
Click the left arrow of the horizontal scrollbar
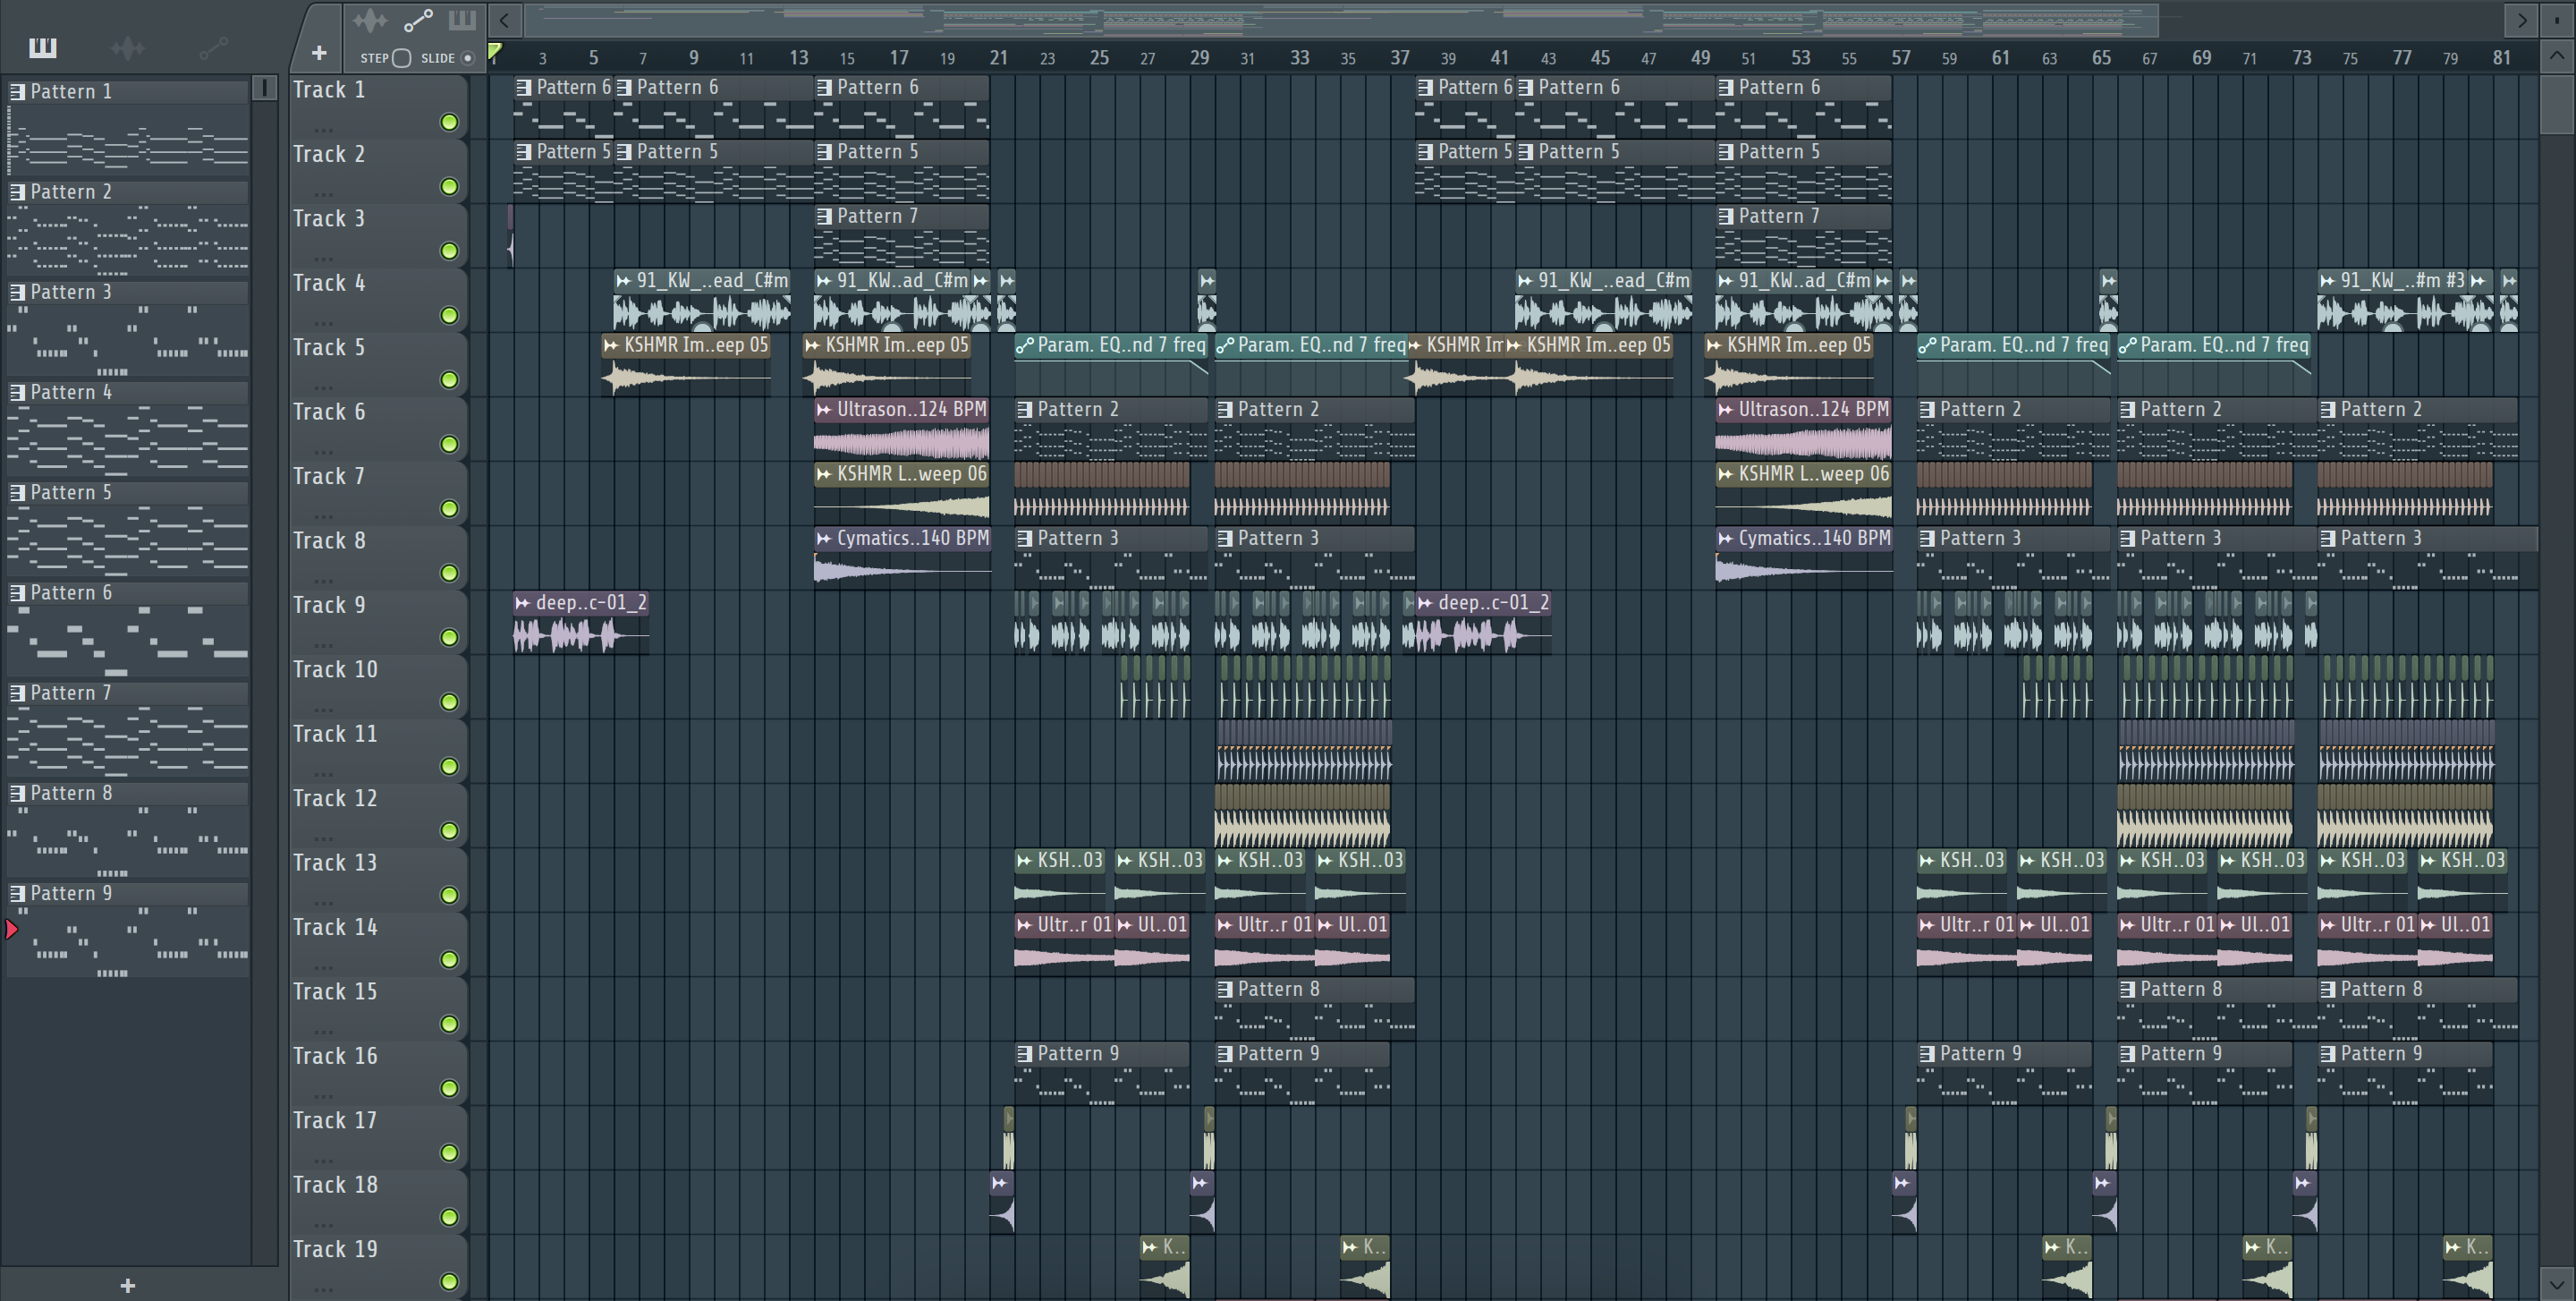pos(505,20)
